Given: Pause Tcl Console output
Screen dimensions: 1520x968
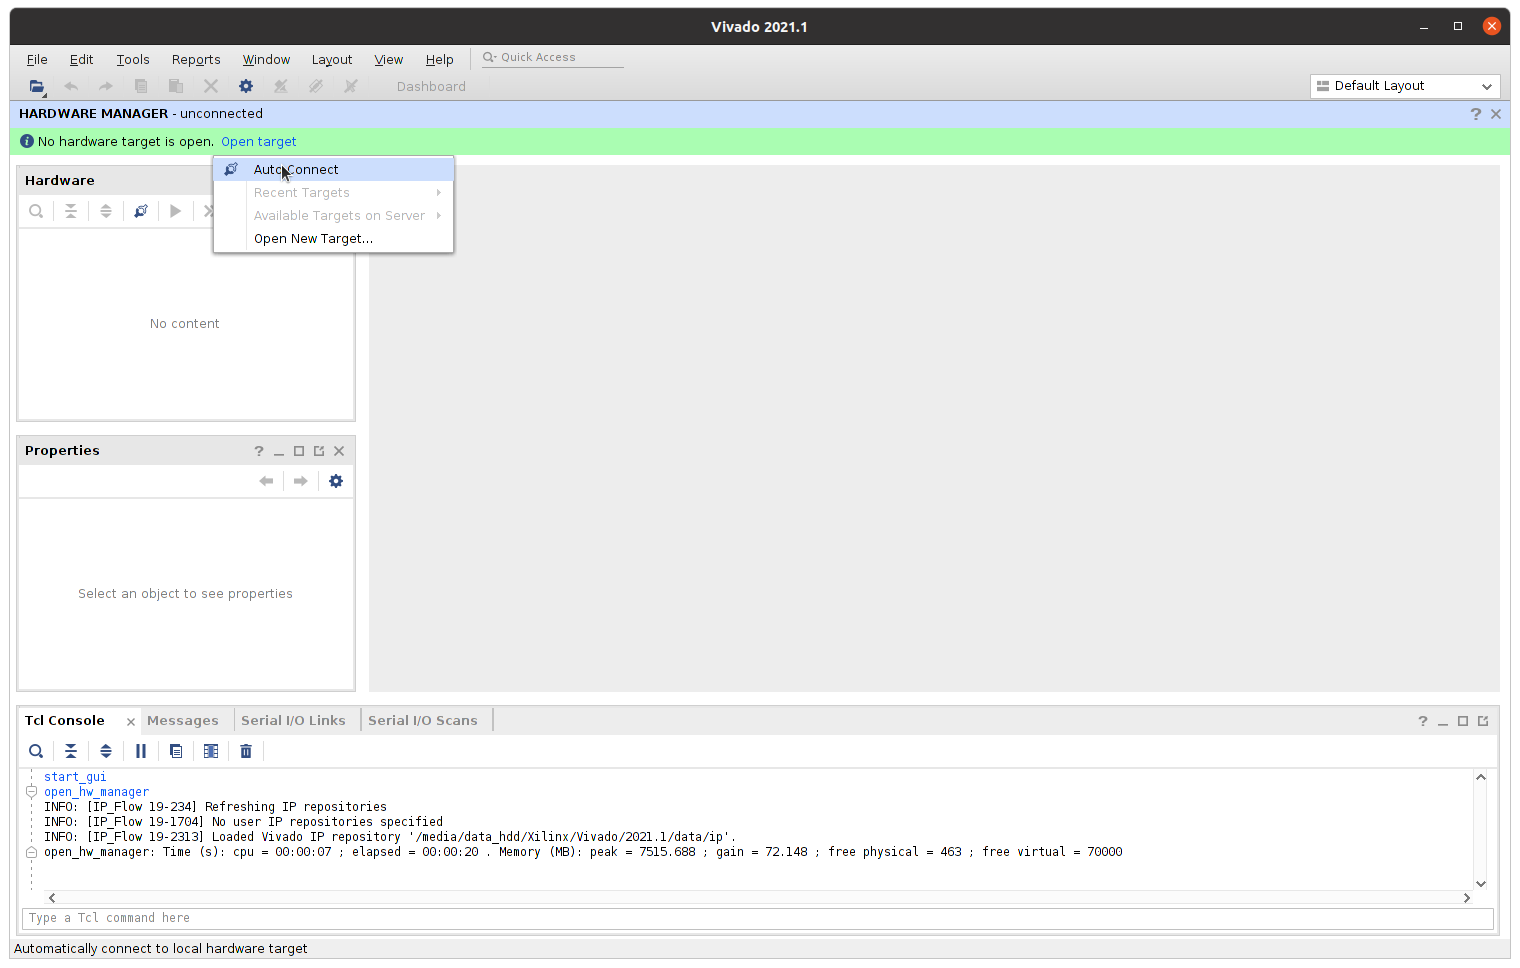Looking at the screenshot, I should click(x=141, y=751).
